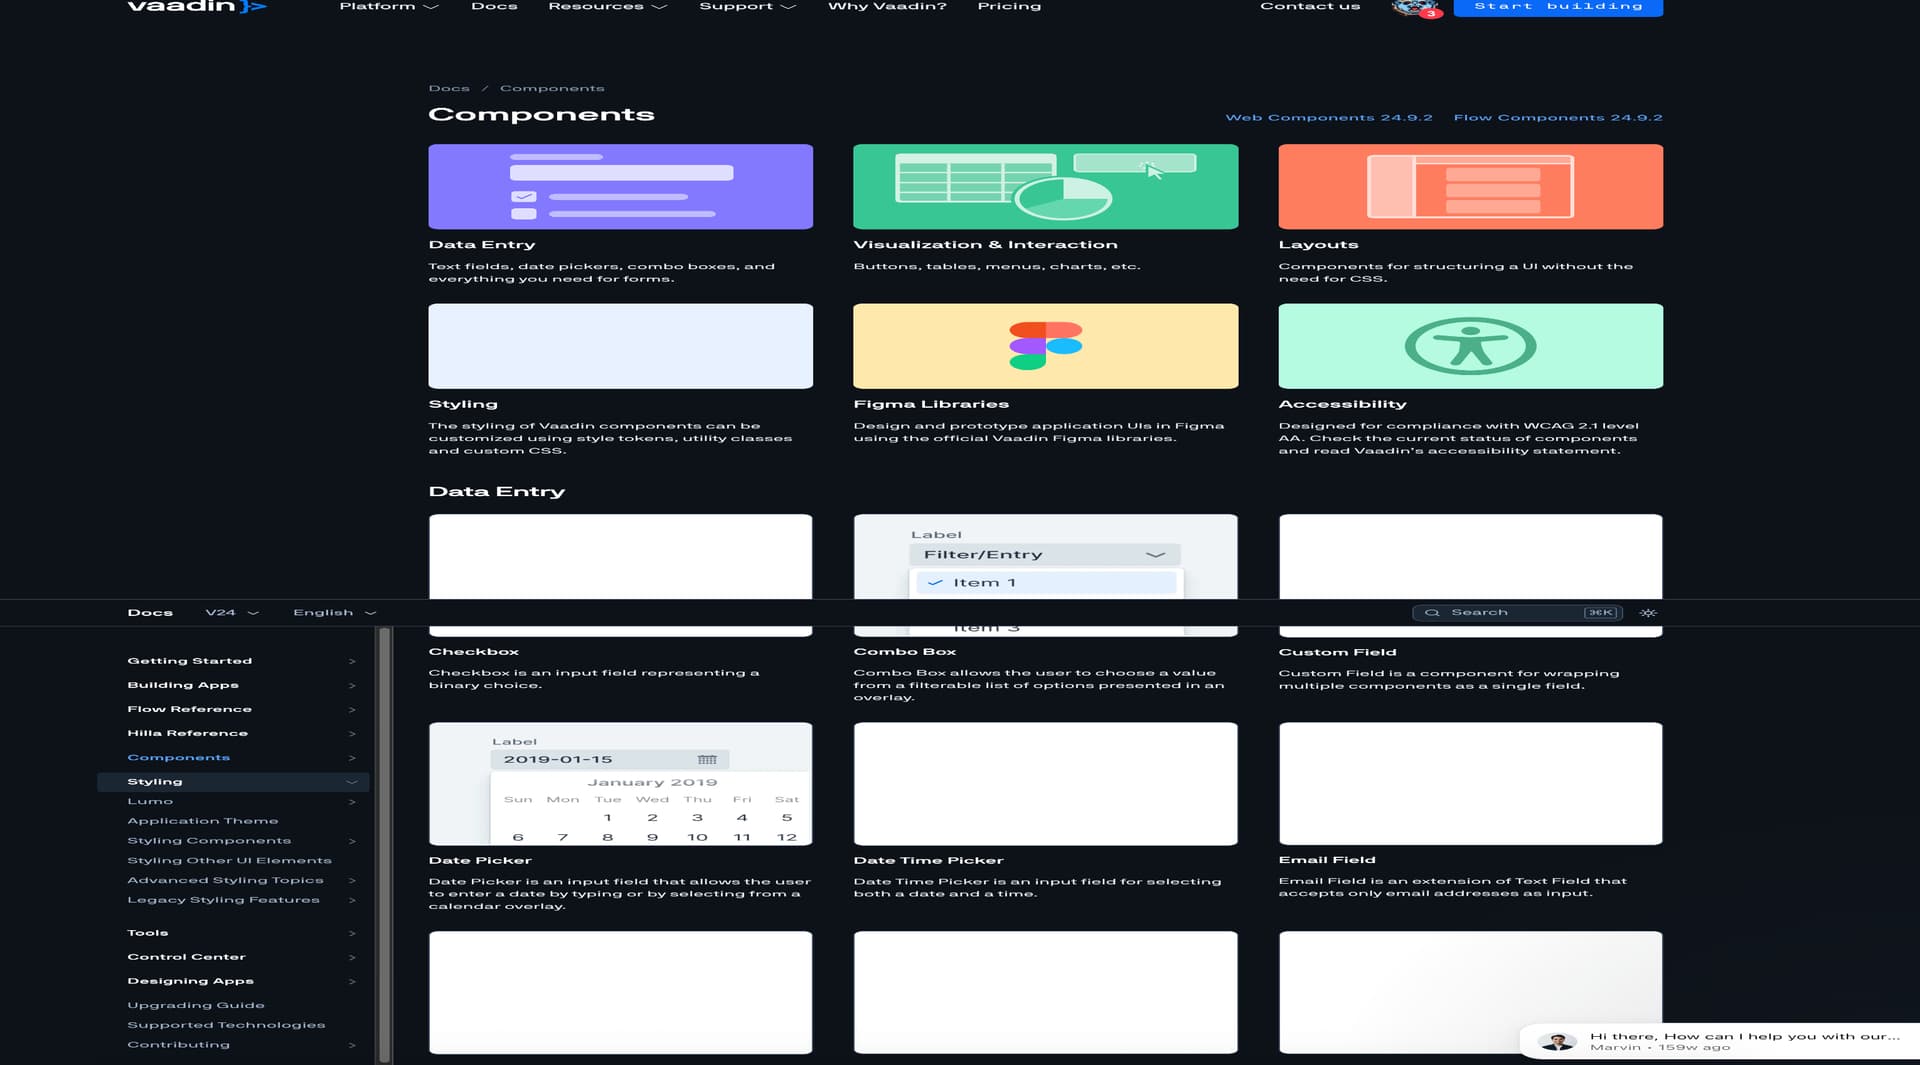
Task: Open Web Components 24.9.2 link
Action: click(x=1328, y=118)
